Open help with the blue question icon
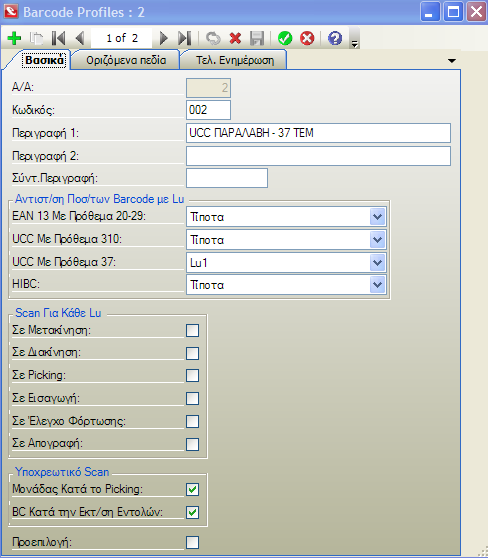Viewport: 488px width, 558px height. pyautogui.click(x=335, y=38)
